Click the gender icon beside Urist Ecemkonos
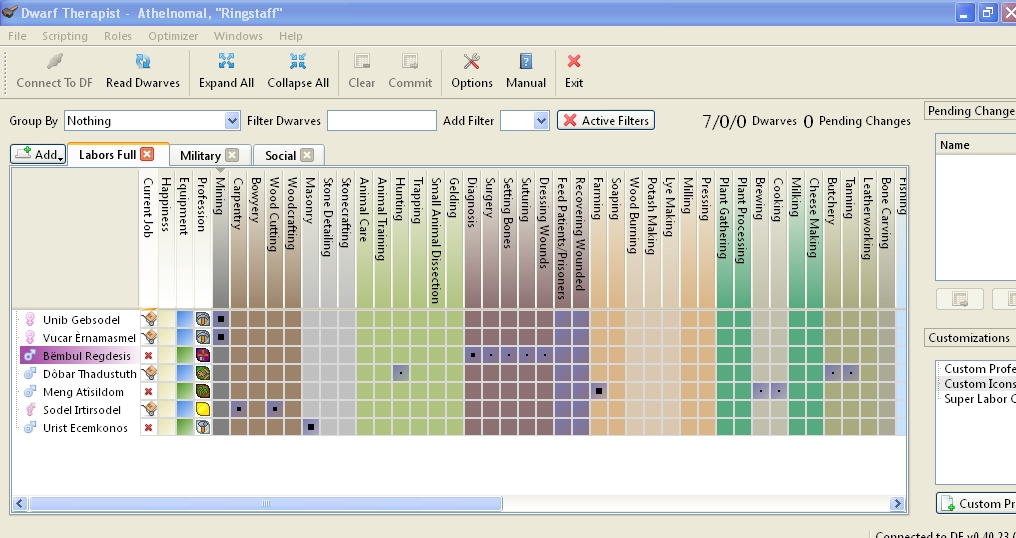This screenshot has height=538, width=1016. [x=29, y=428]
